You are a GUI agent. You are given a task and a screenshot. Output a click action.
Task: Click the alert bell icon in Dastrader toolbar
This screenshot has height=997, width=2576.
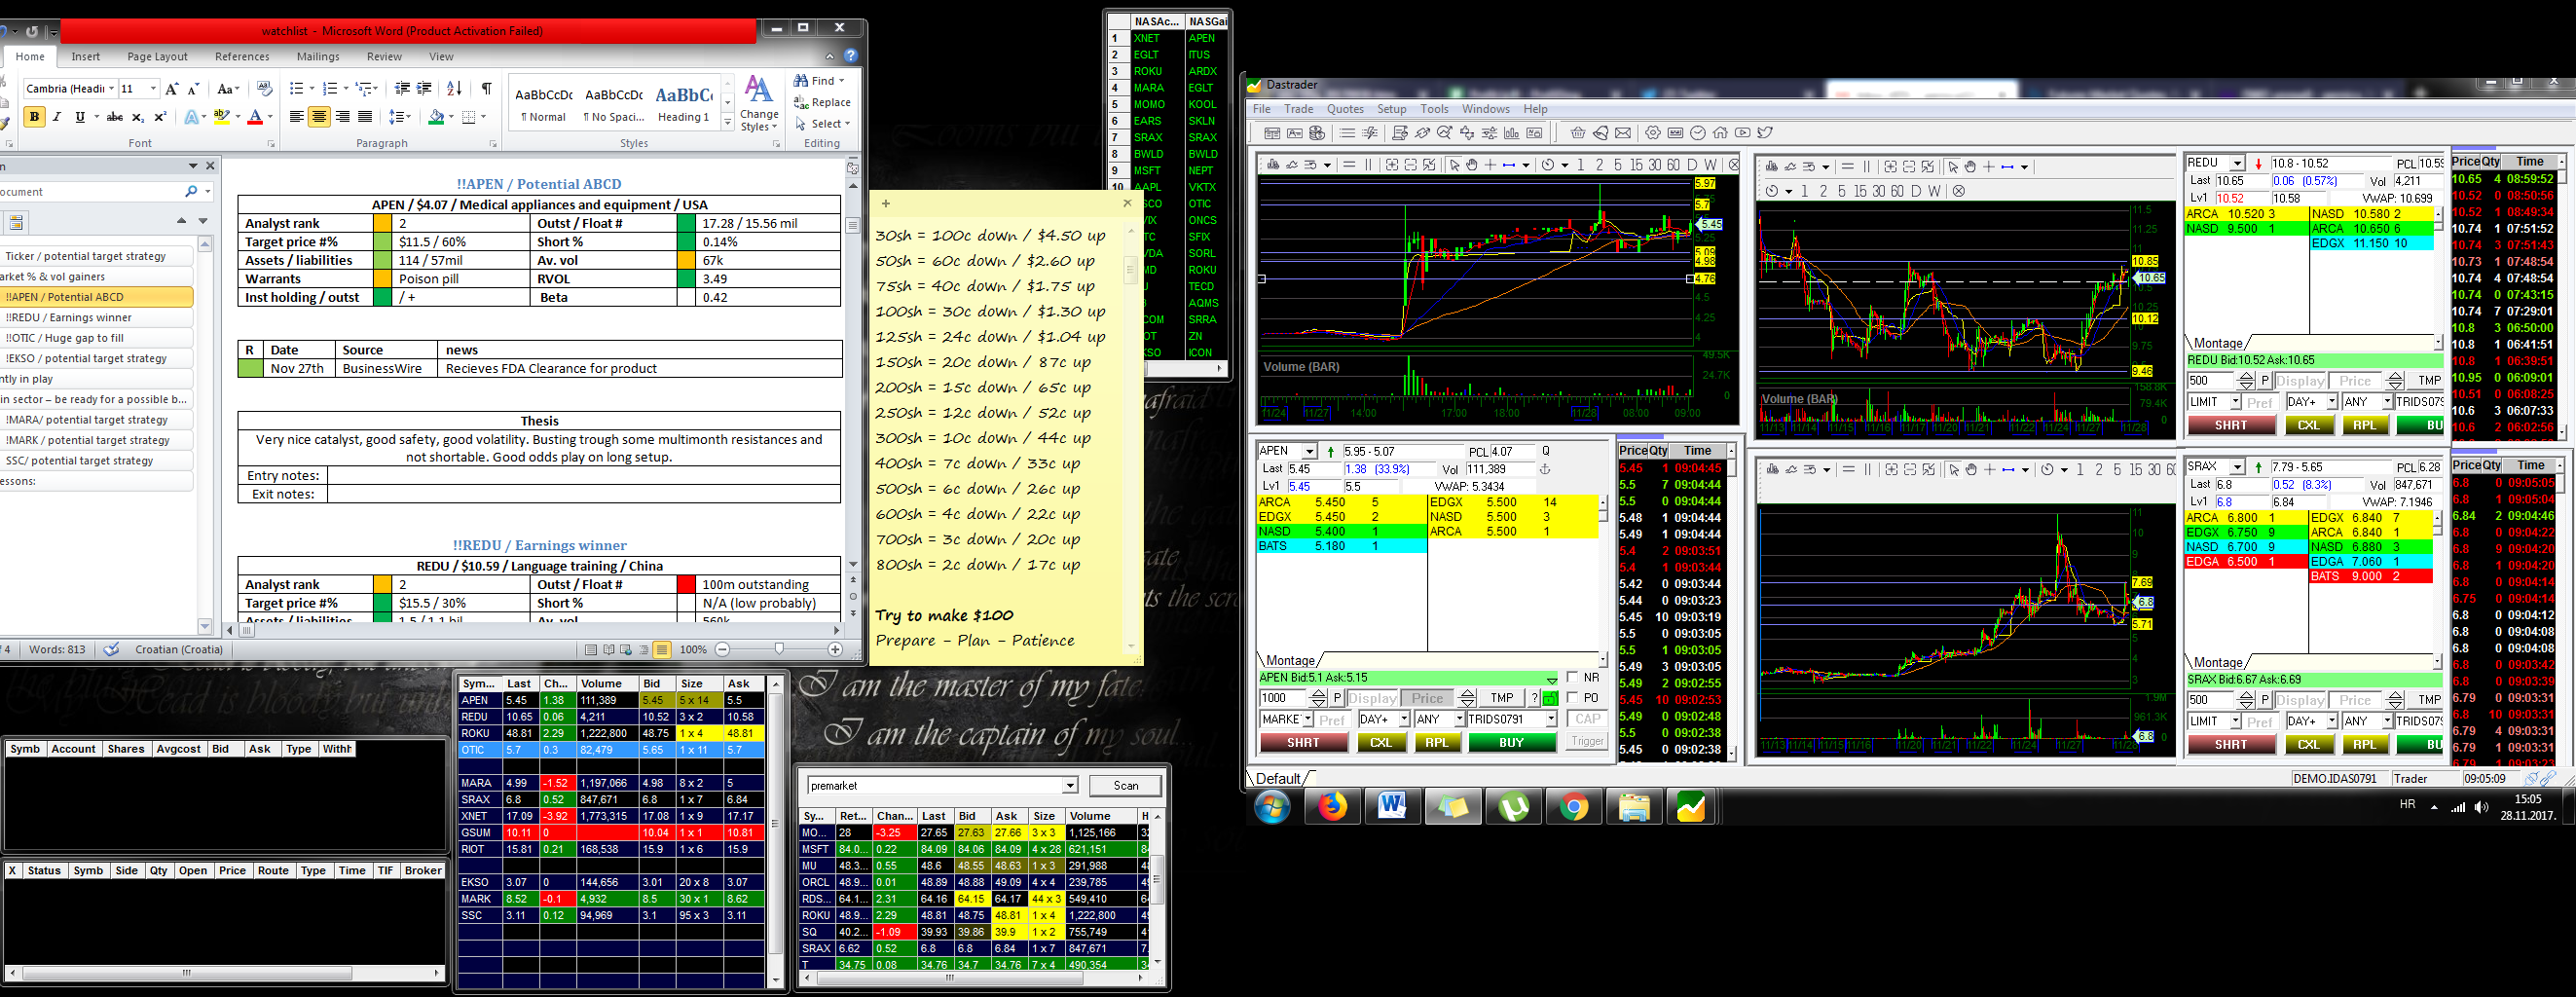[x=1601, y=133]
